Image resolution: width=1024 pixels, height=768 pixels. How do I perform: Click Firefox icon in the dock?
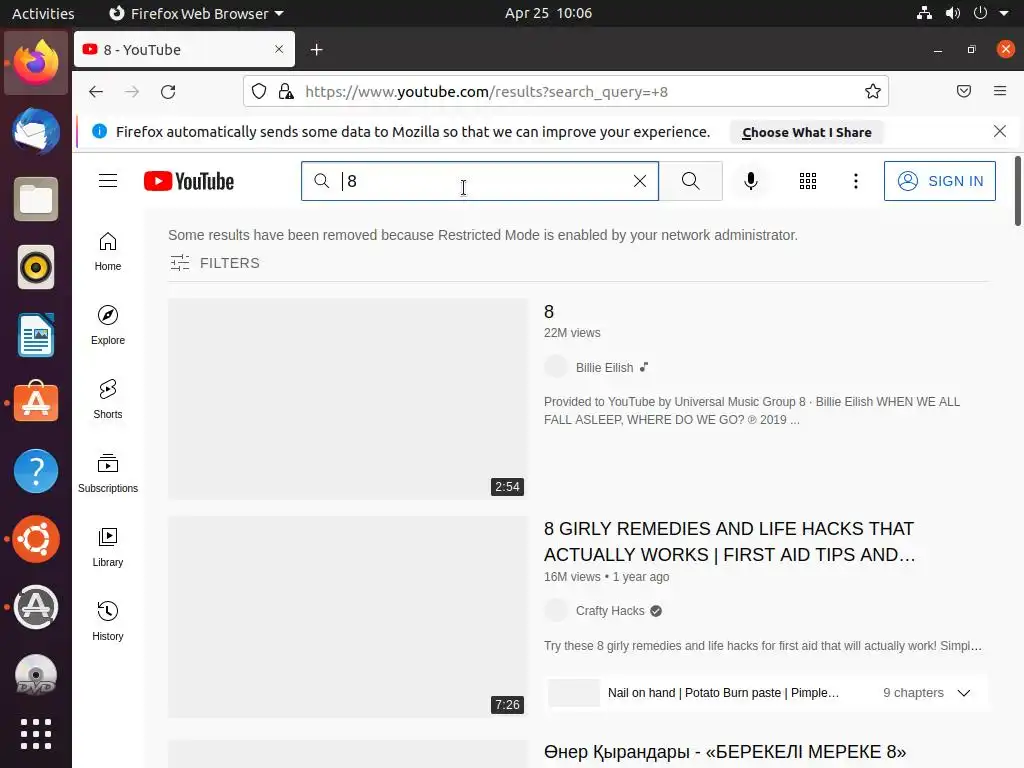point(36,63)
